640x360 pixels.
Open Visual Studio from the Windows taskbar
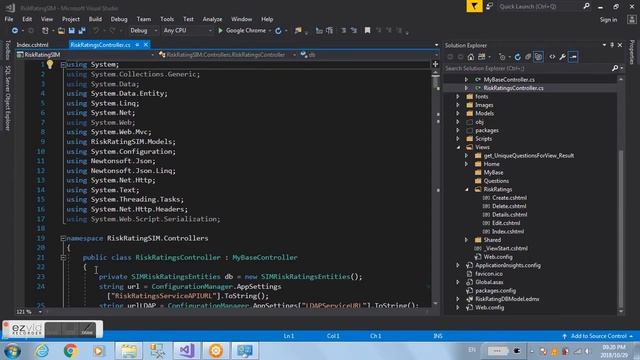[x=187, y=351]
